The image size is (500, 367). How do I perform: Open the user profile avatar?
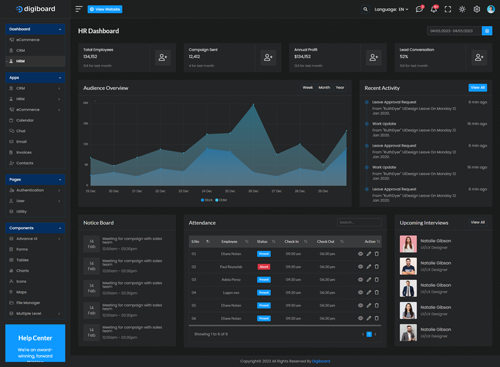point(491,9)
